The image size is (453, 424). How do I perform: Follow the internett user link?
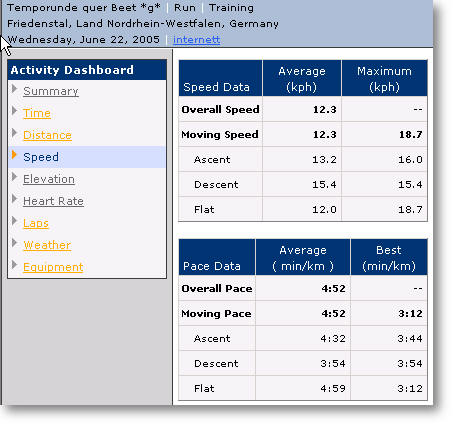196,40
